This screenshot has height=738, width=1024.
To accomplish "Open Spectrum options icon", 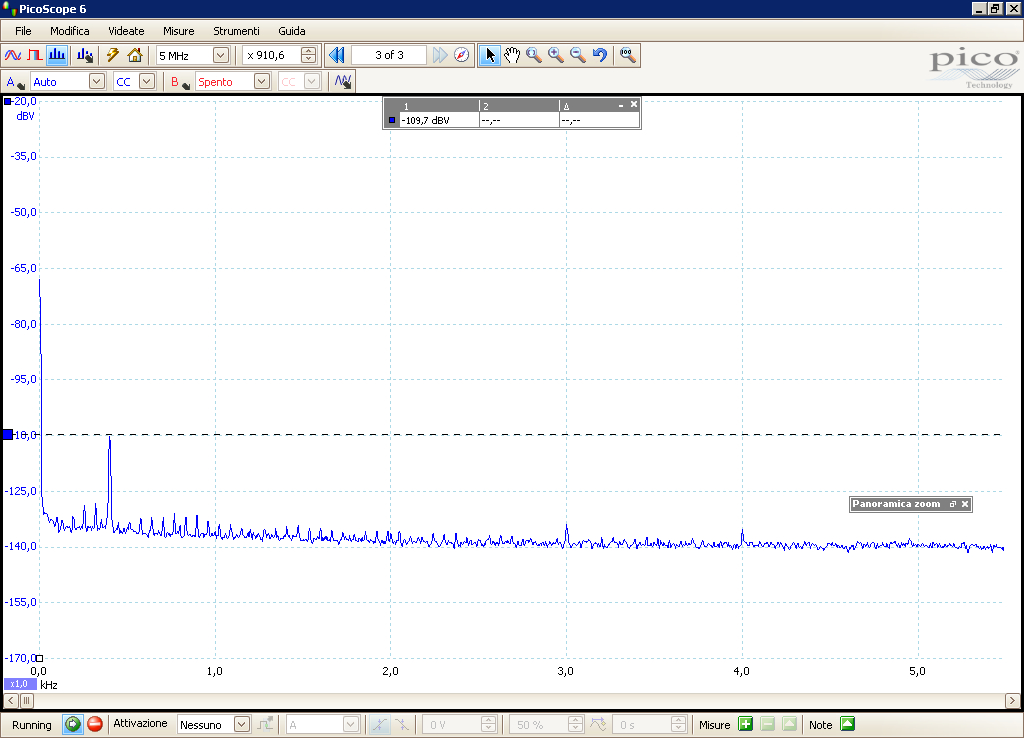I will (84, 56).
